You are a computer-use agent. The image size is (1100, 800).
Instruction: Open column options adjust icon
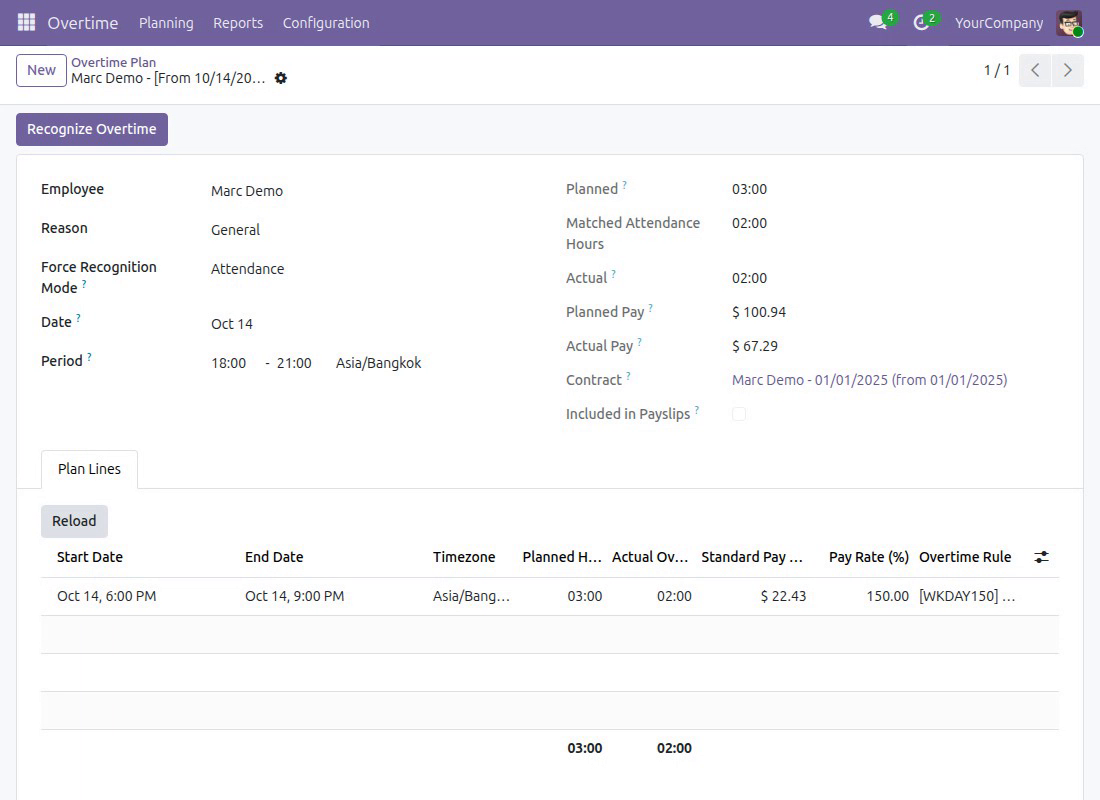pyautogui.click(x=1041, y=557)
